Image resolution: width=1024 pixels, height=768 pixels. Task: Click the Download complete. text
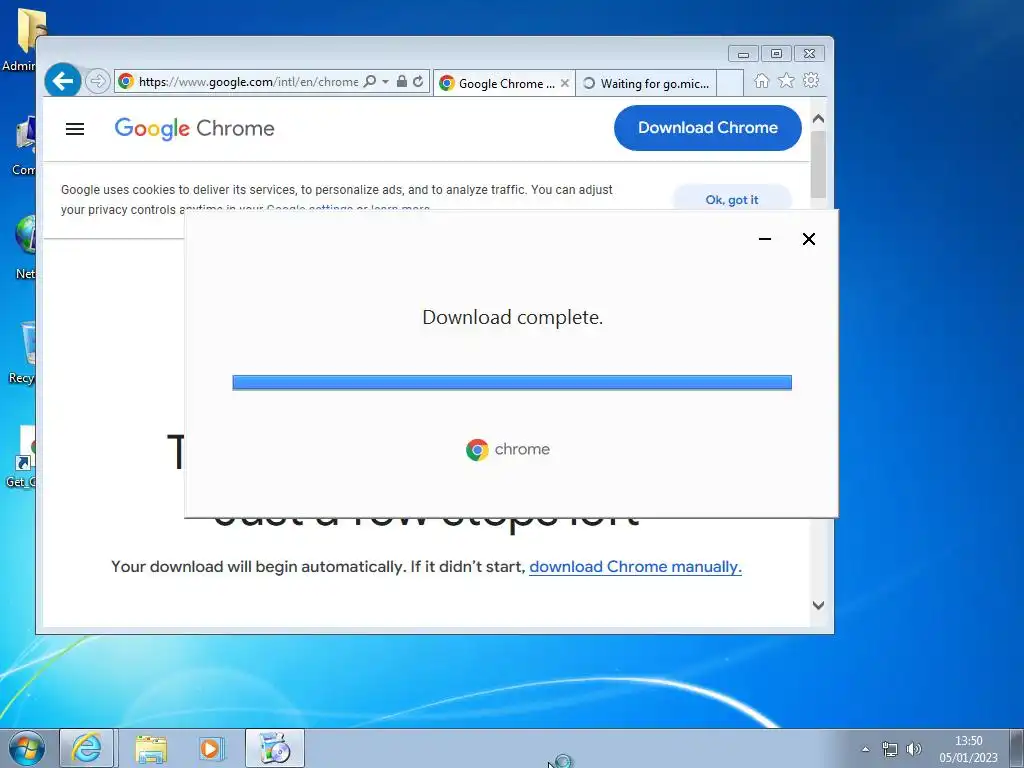pos(513,317)
